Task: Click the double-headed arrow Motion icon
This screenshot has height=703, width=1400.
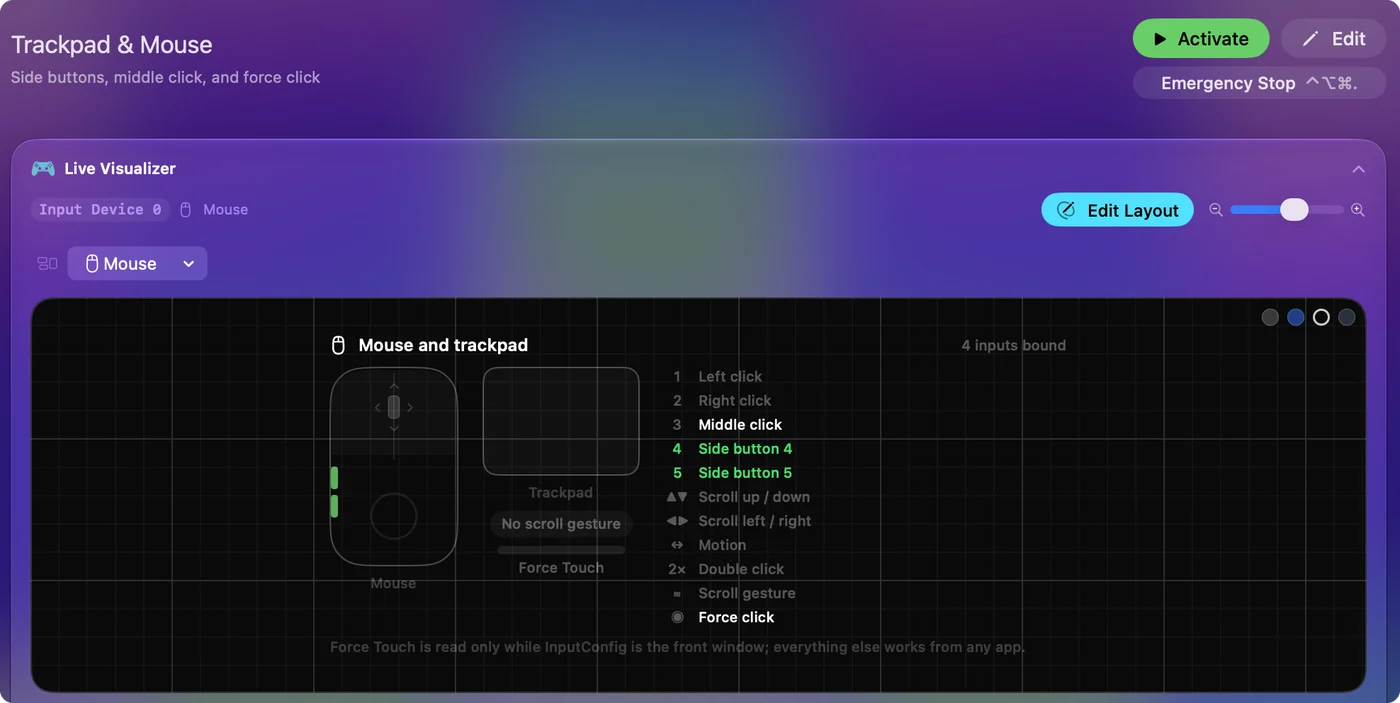Action: (x=677, y=545)
